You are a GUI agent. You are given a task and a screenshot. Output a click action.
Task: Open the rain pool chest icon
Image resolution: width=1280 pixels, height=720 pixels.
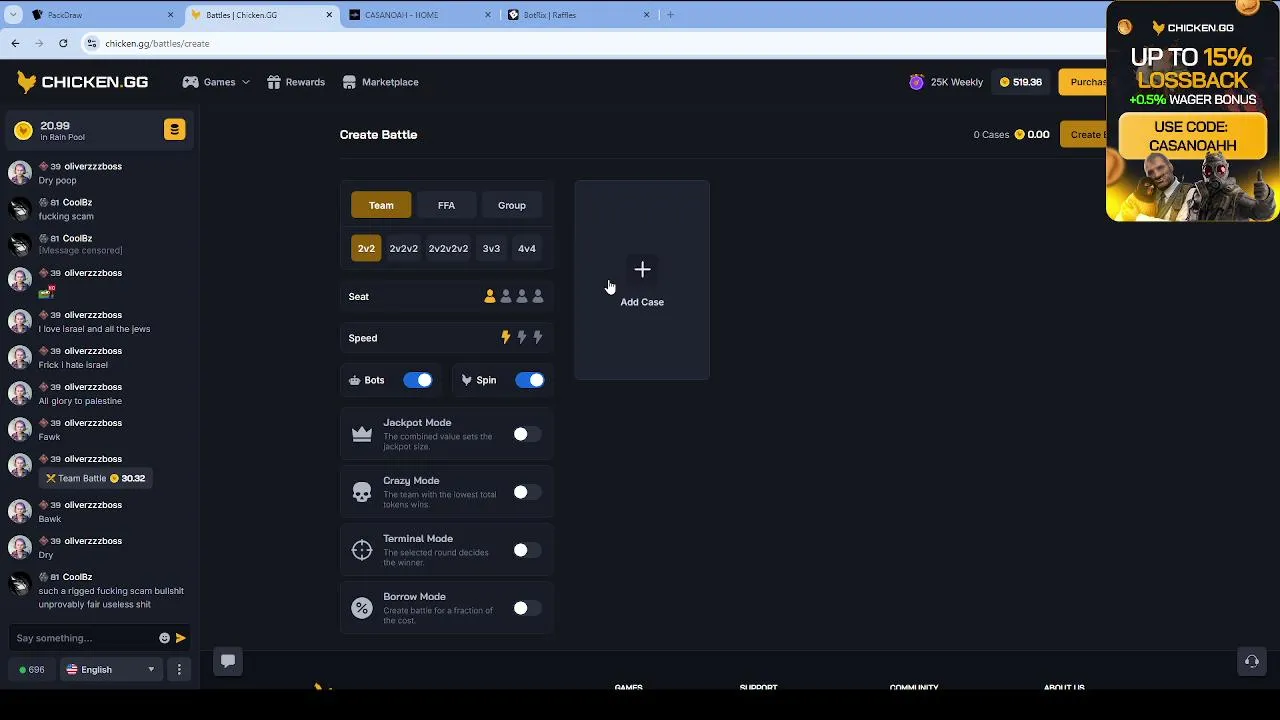coord(174,130)
